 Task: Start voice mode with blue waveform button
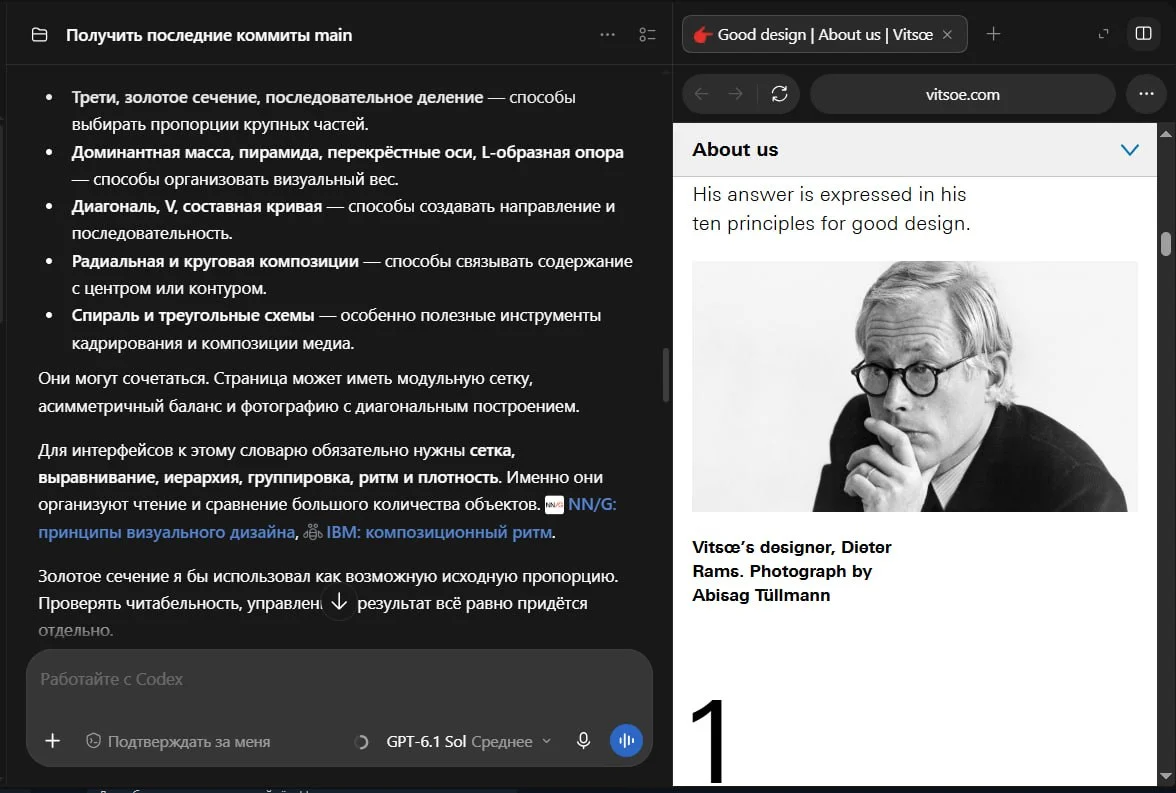coord(626,741)
